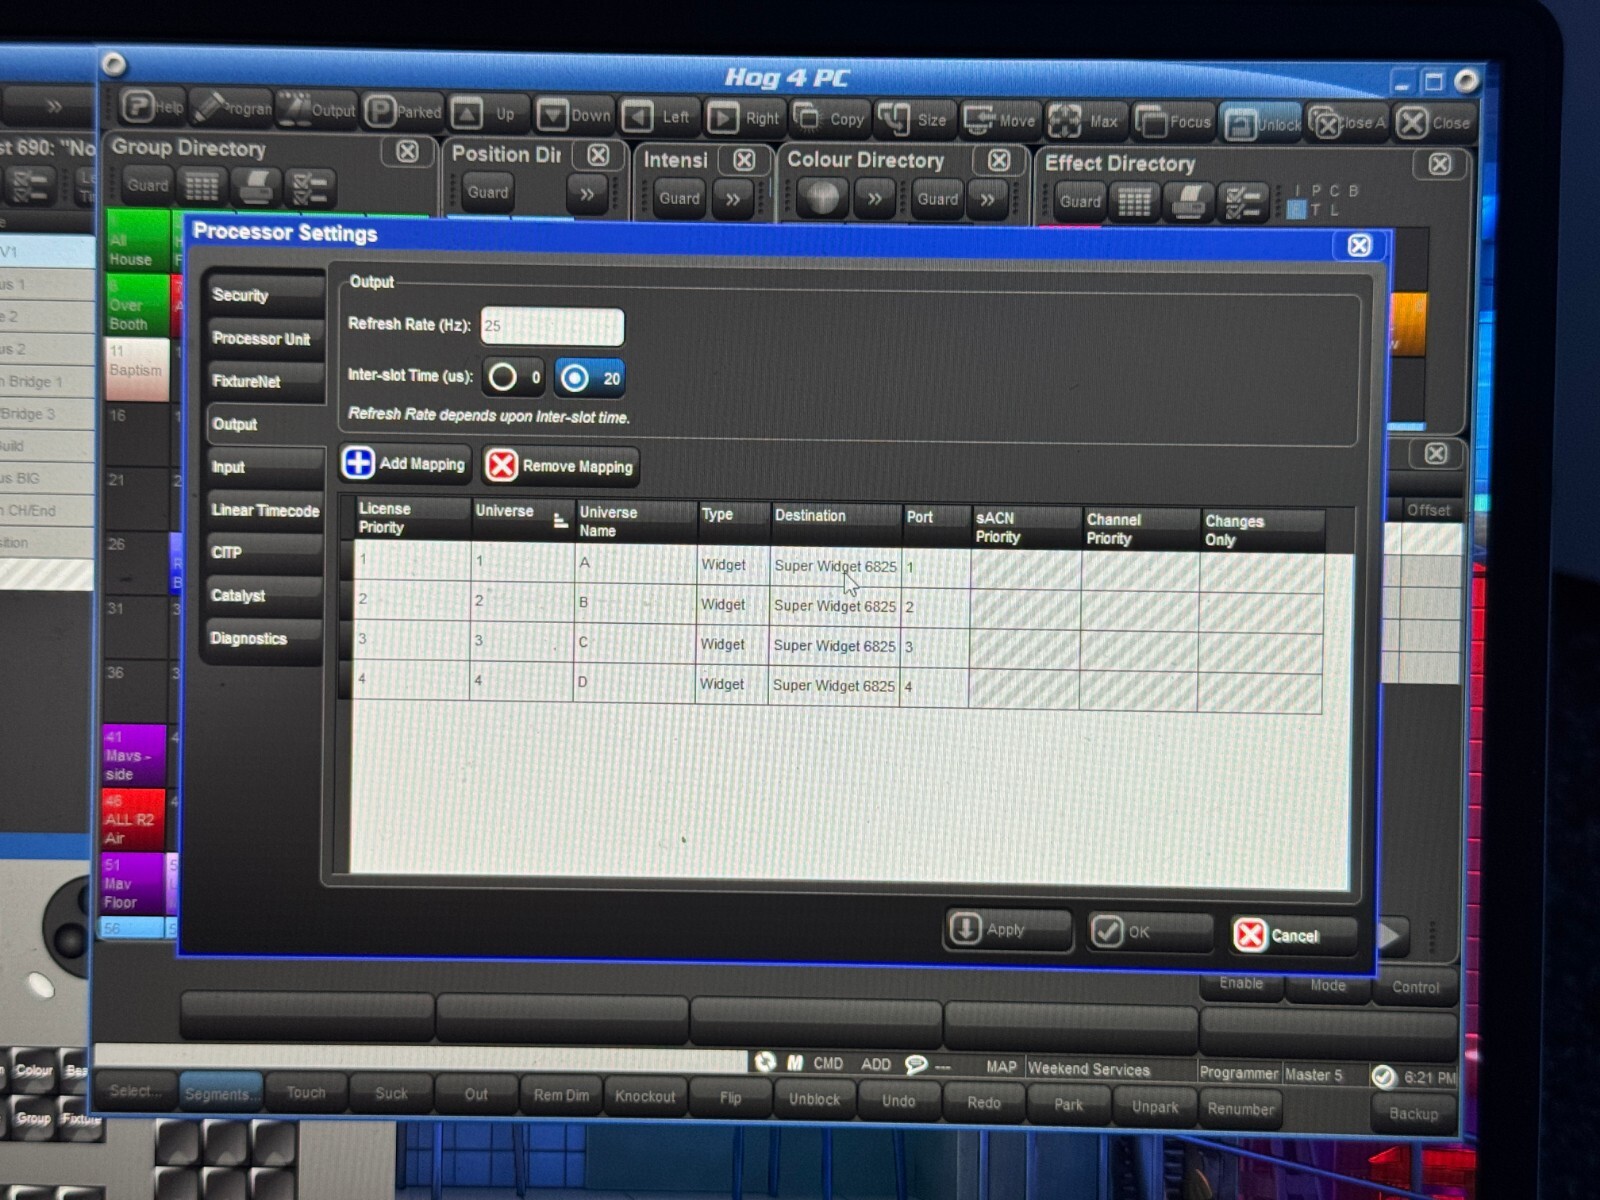This screenshot has height=1200, width=1600.
Task: Open the colour picker ball in Colour Directory
Action: tap(823, 197)
